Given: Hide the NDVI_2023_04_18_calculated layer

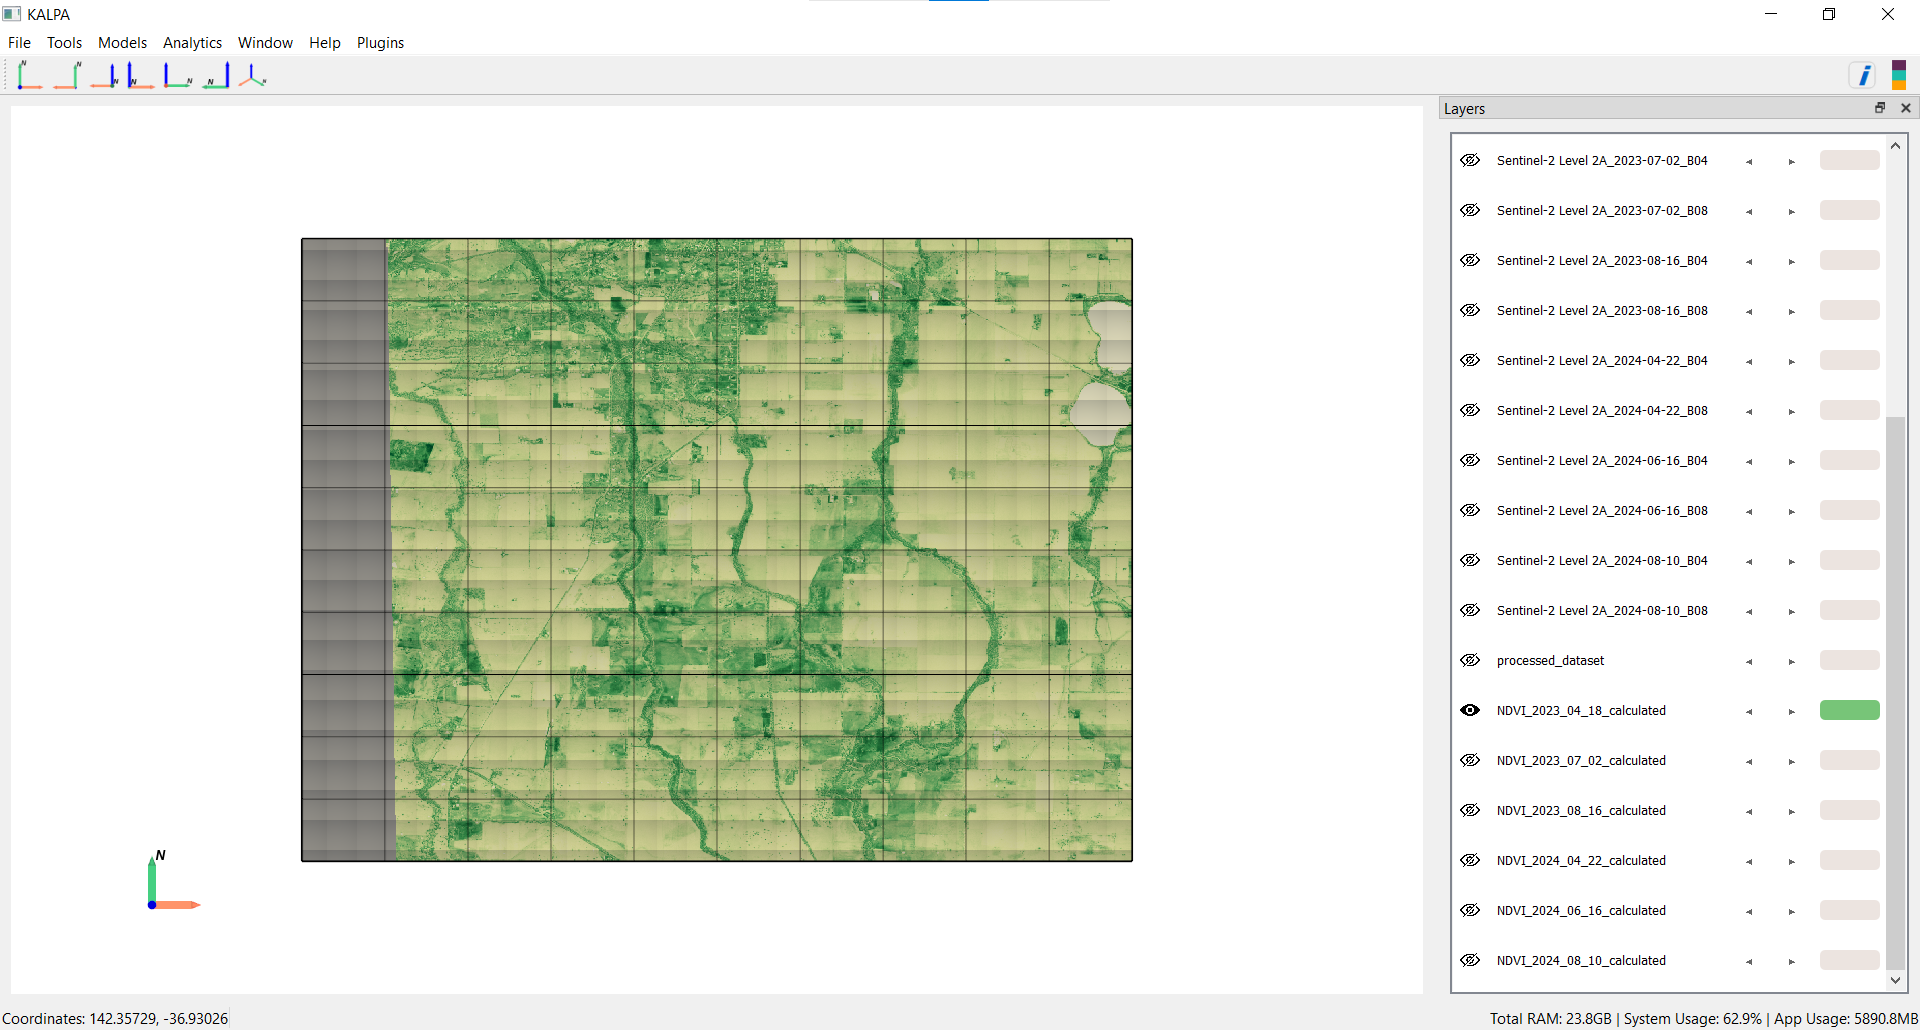Looking at the screenshot, I should pyautogui.click(x=1470, y=710).
